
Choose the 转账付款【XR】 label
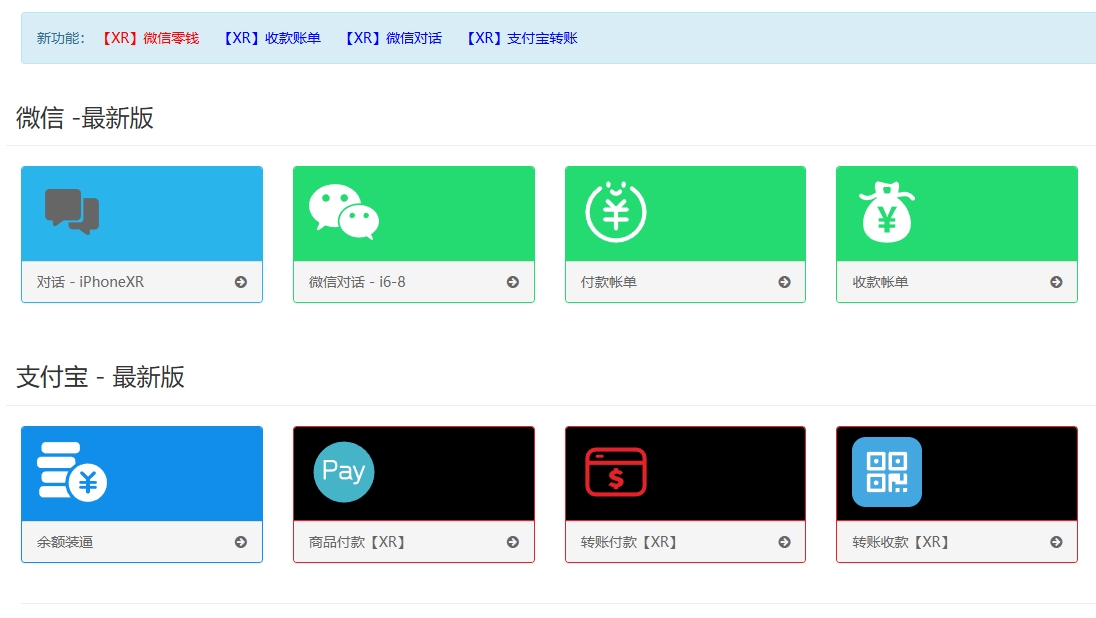tap(629, 542)
